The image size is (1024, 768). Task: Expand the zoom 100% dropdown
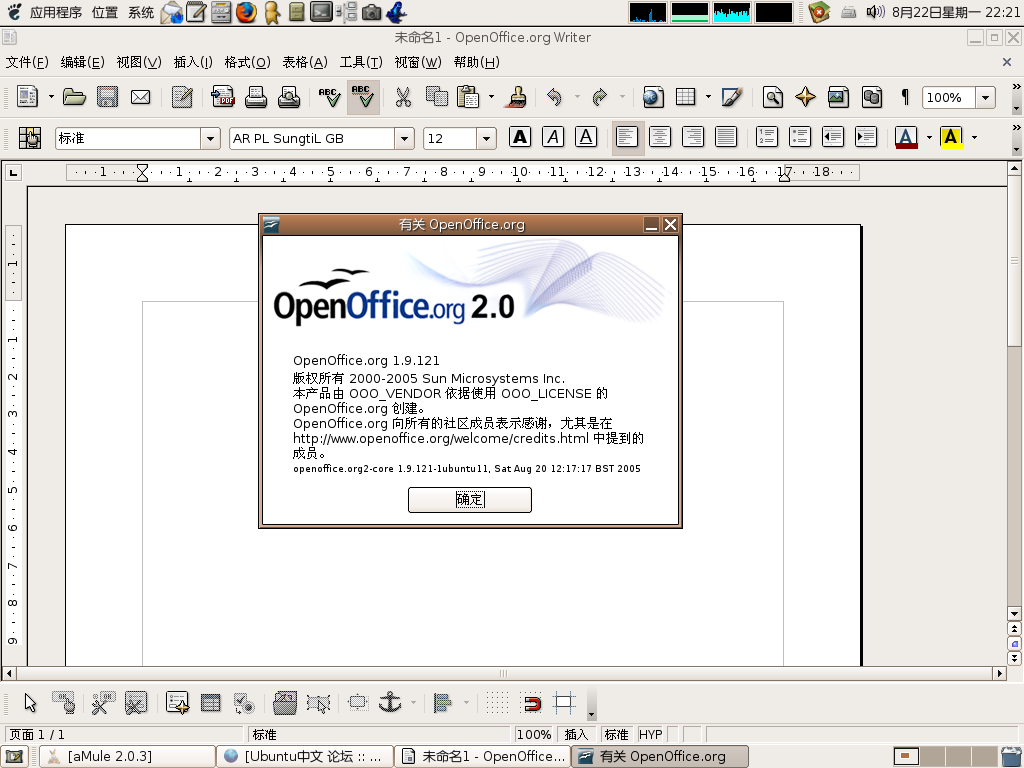click(985, 98)
